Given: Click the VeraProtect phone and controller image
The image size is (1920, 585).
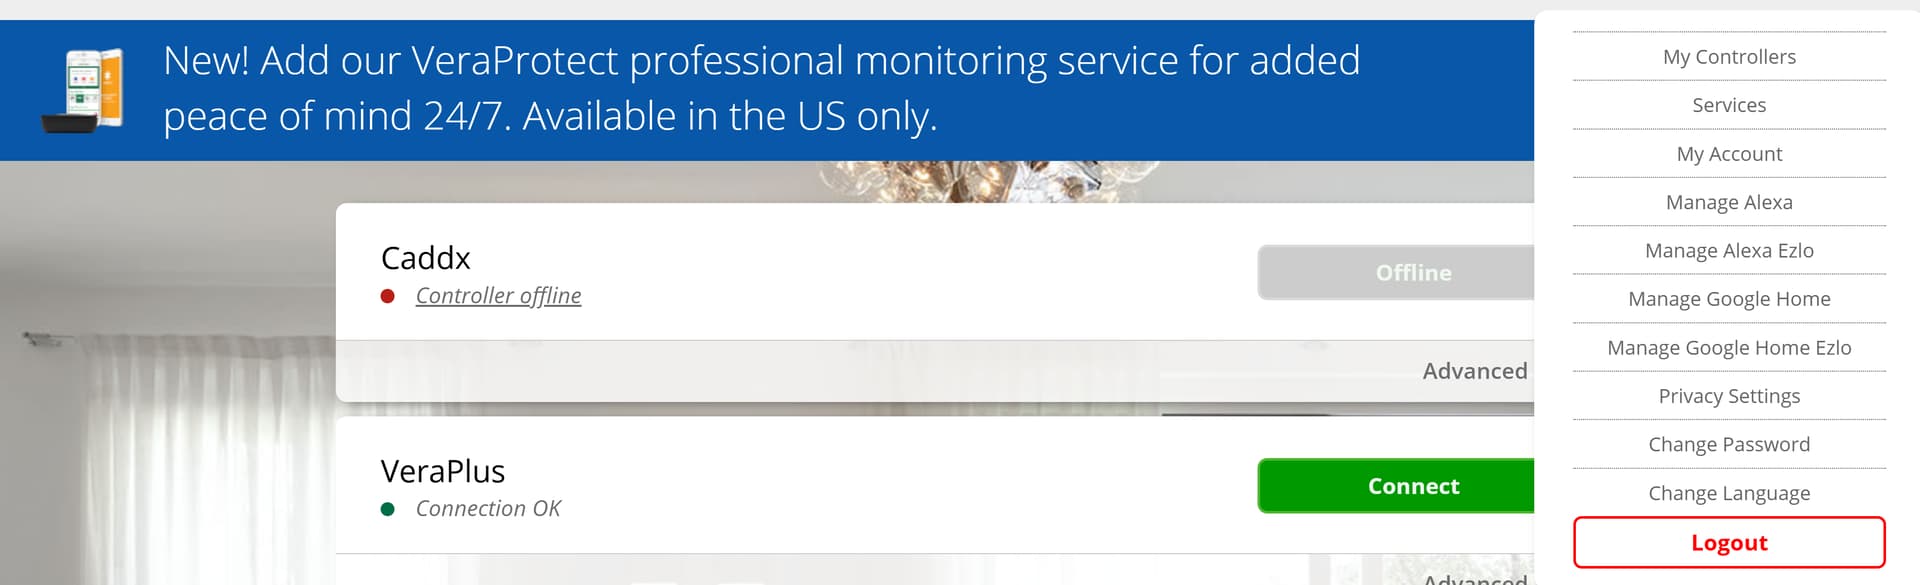Looking at the screenshot, I should click(84, 89).
